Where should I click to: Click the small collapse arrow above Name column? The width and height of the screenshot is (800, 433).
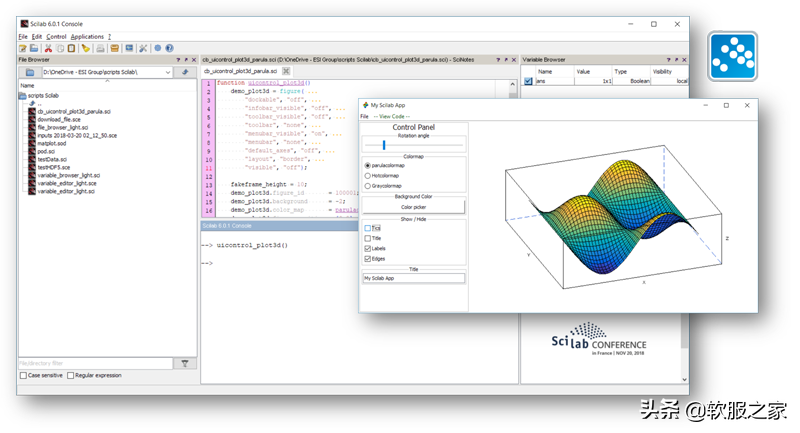pos(107,81)
